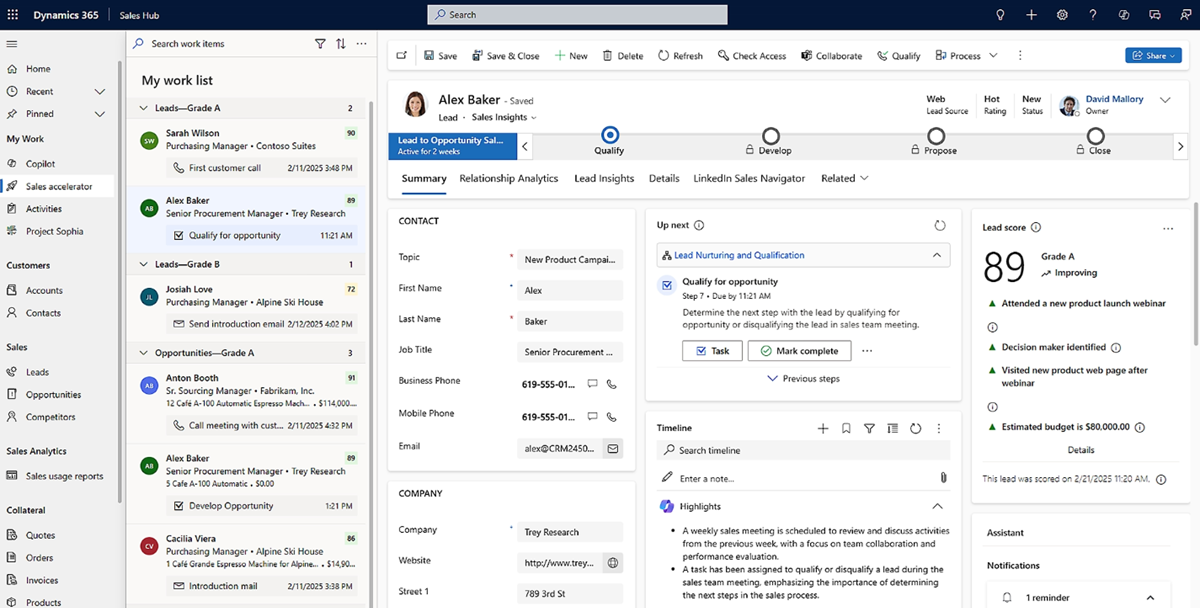Screen dimensions: 1200x608
Task: Open Lead Nurturing and Qualification link
Action: [739, 255]
